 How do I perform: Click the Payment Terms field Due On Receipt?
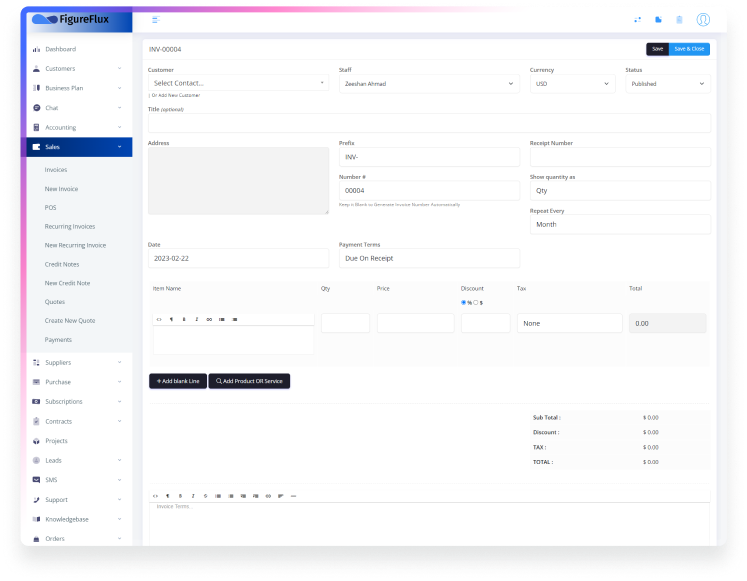(x=429, y=258)
